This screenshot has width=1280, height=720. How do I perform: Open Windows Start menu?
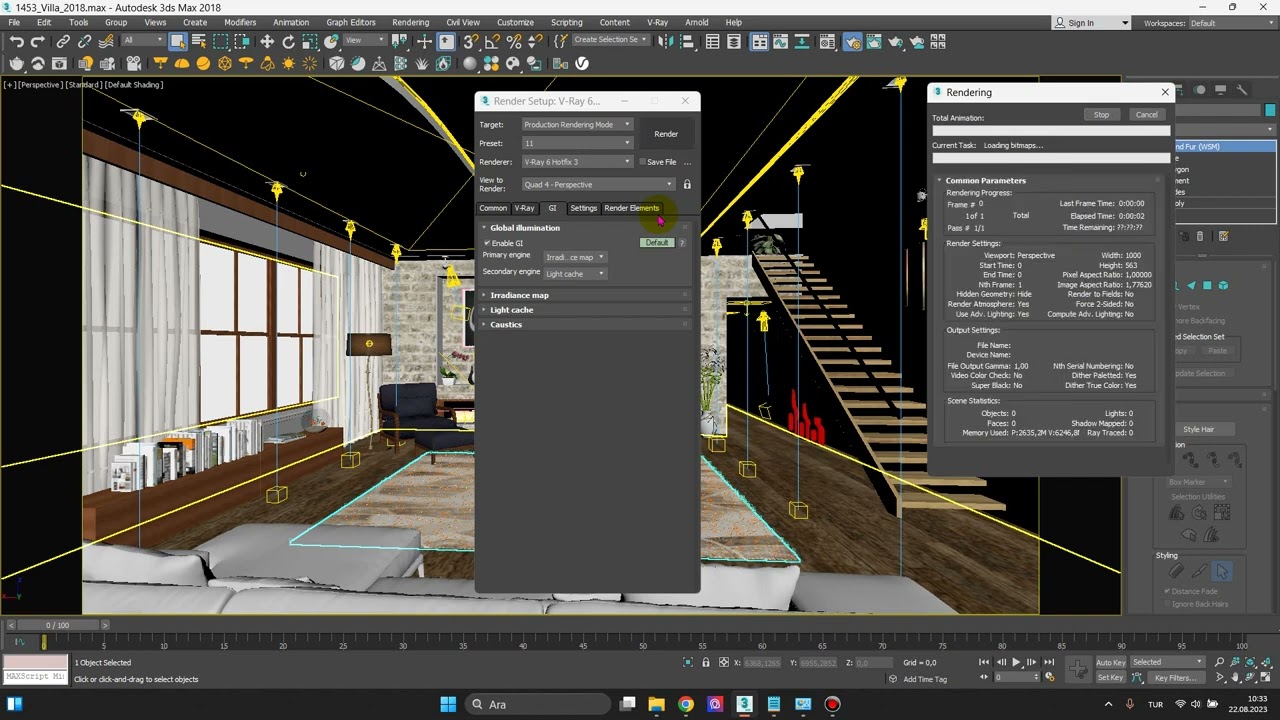click(448, 704)
